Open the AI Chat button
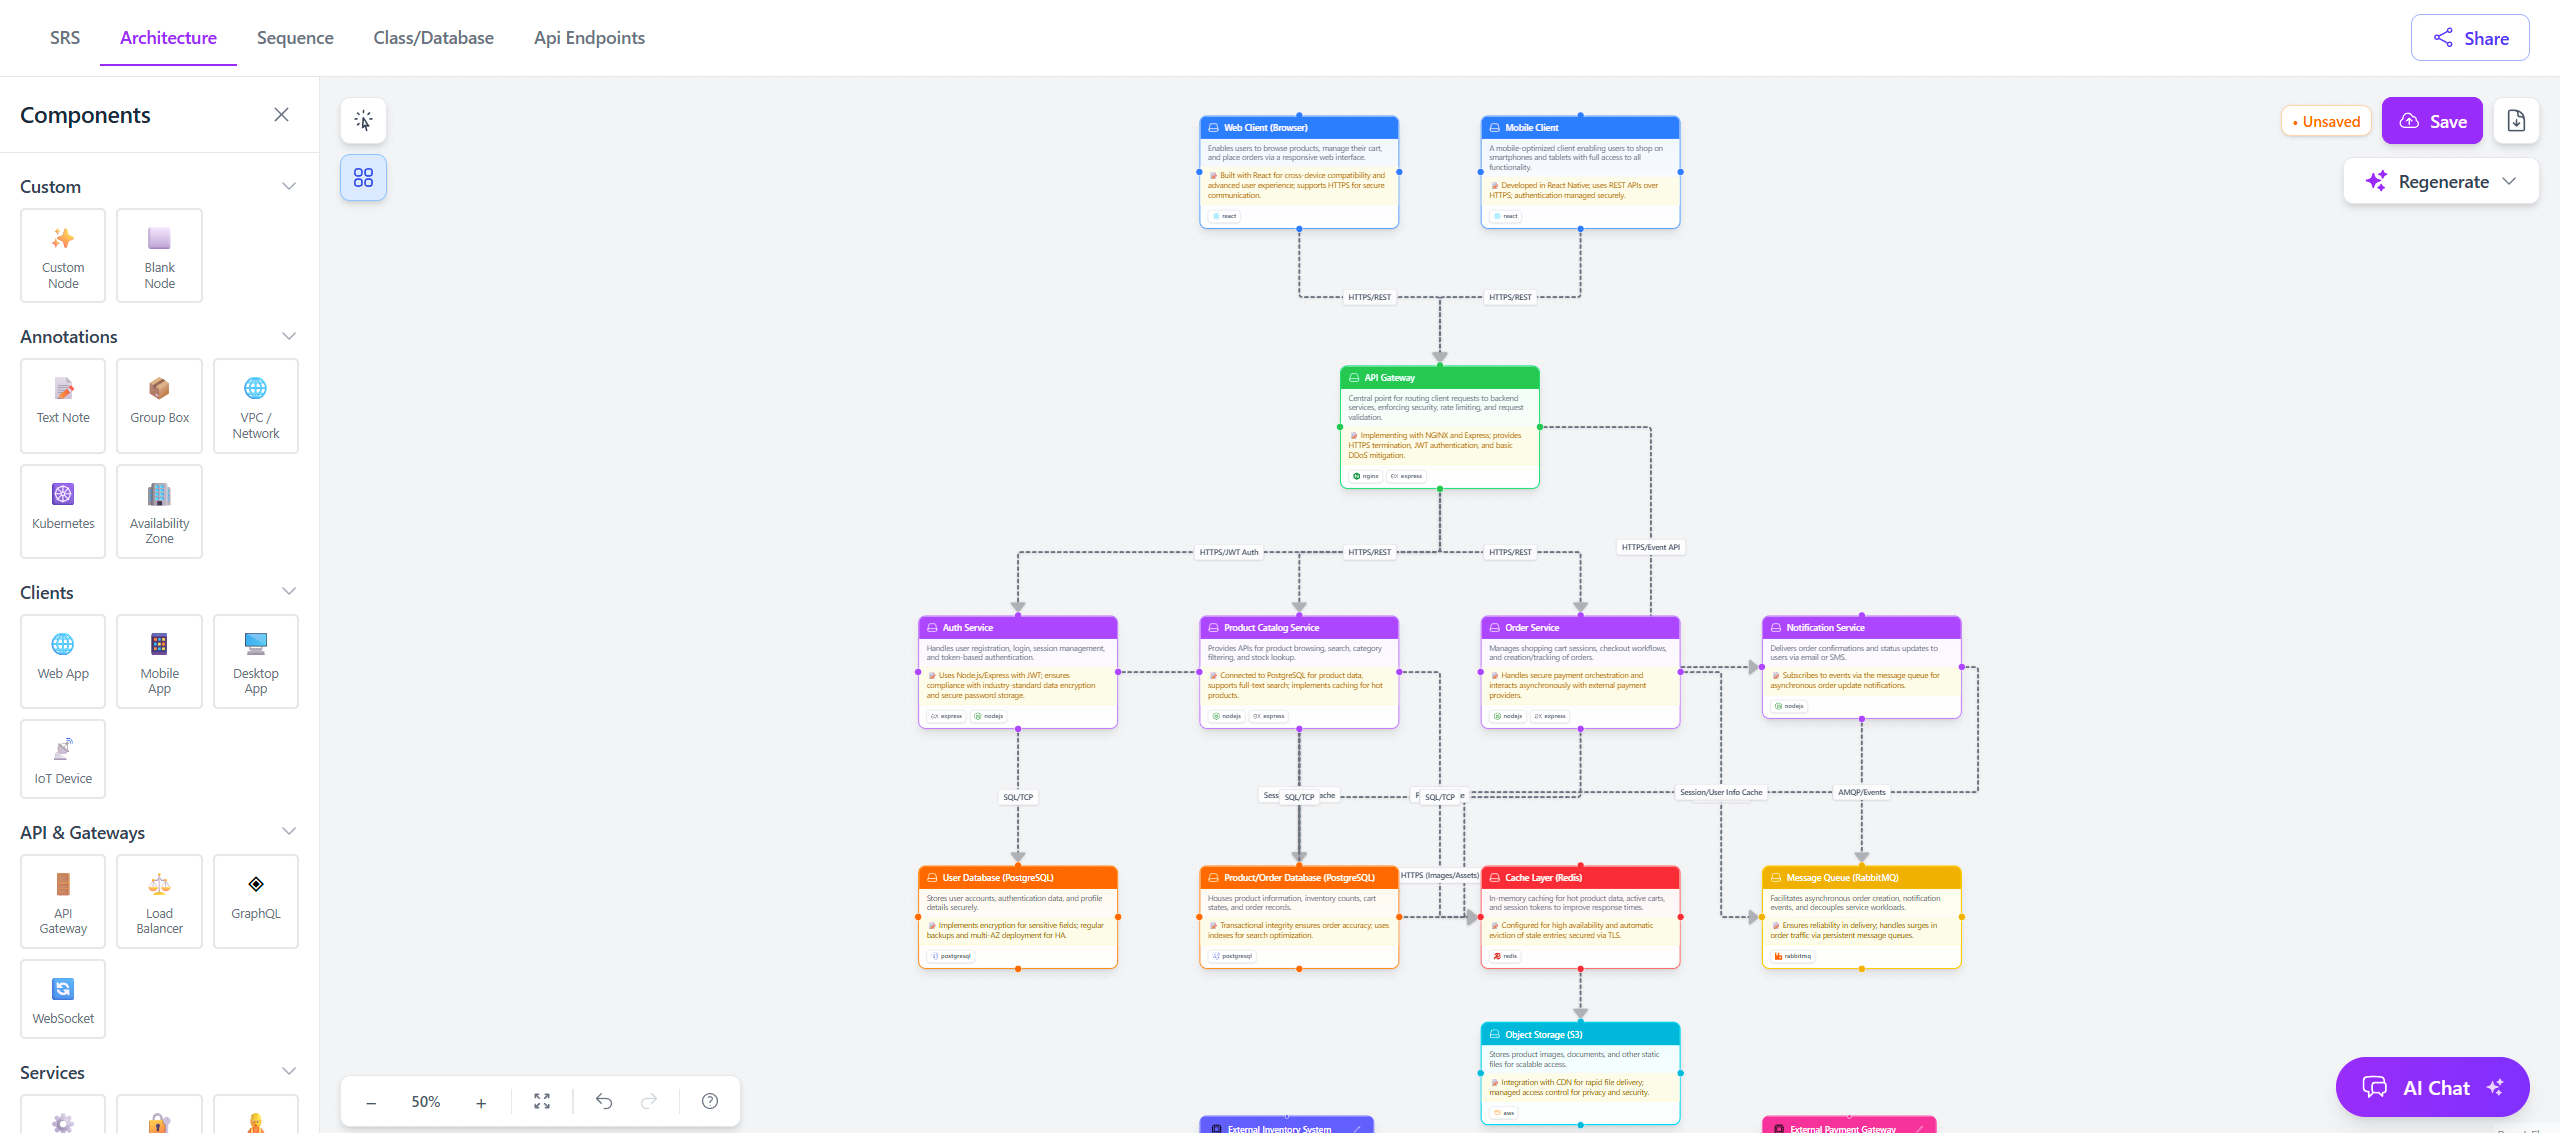The image size is (2560, 1133). (2432, 1087)
